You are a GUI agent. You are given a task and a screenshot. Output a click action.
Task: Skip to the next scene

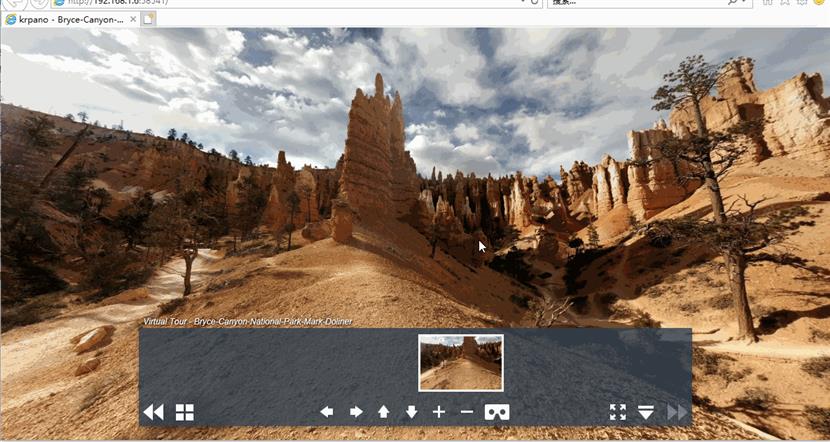(x=677, y=412)
